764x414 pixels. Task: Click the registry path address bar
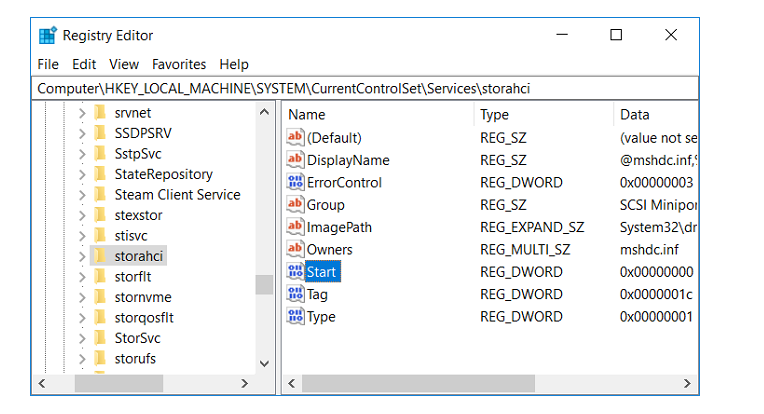tap(365, 88)
